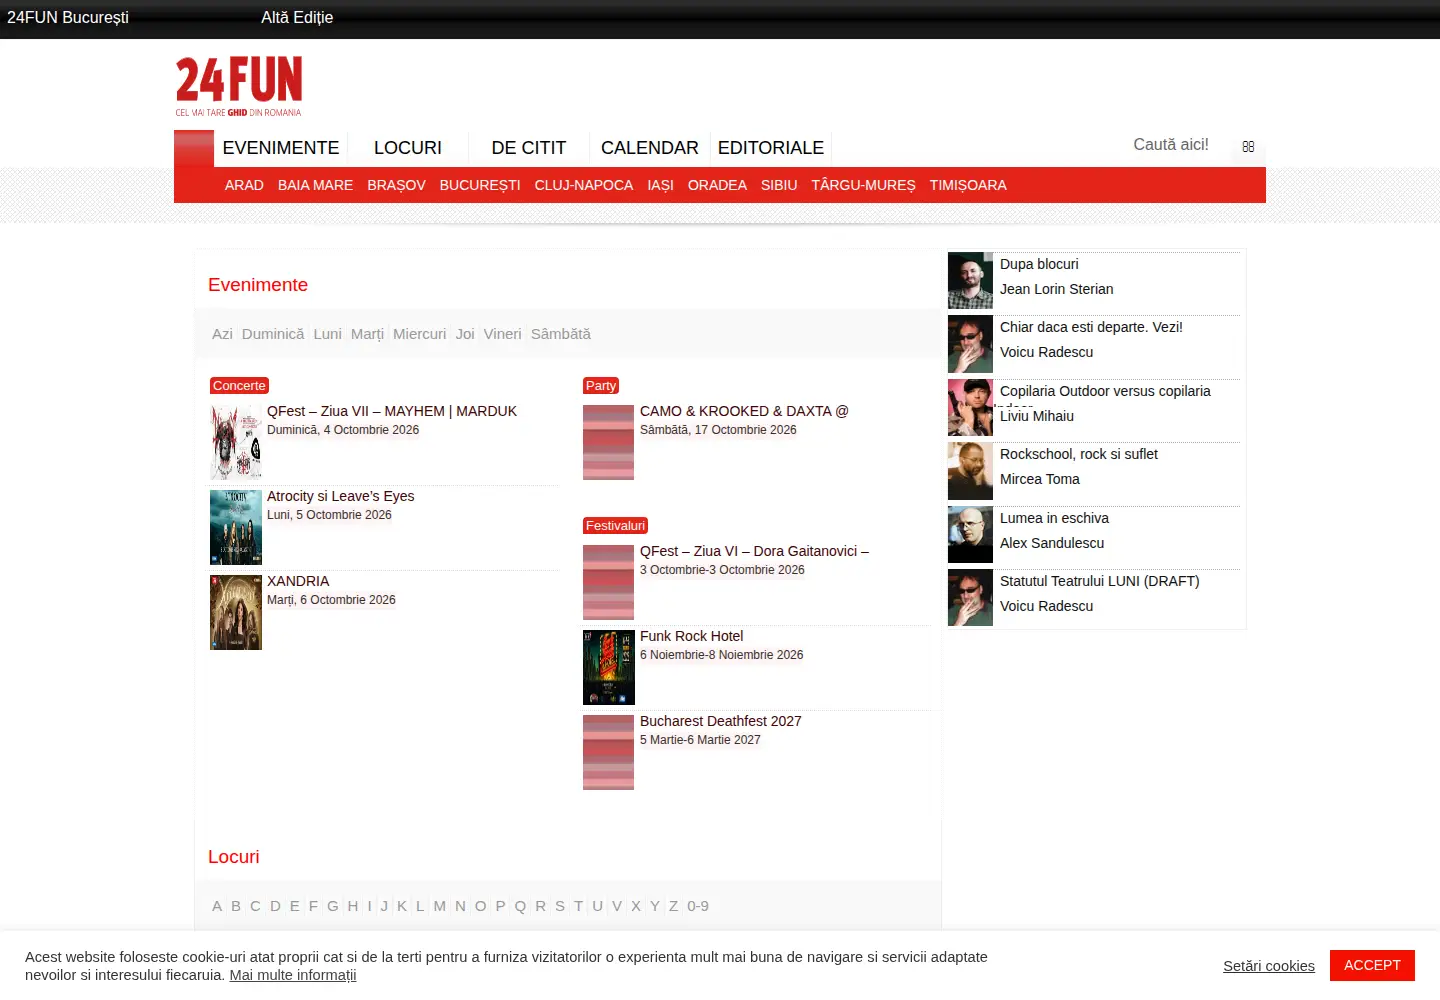Click 24FUN București in the top bar
Viewport: 1440px width, 1000px height.
[x=68, y=17]
